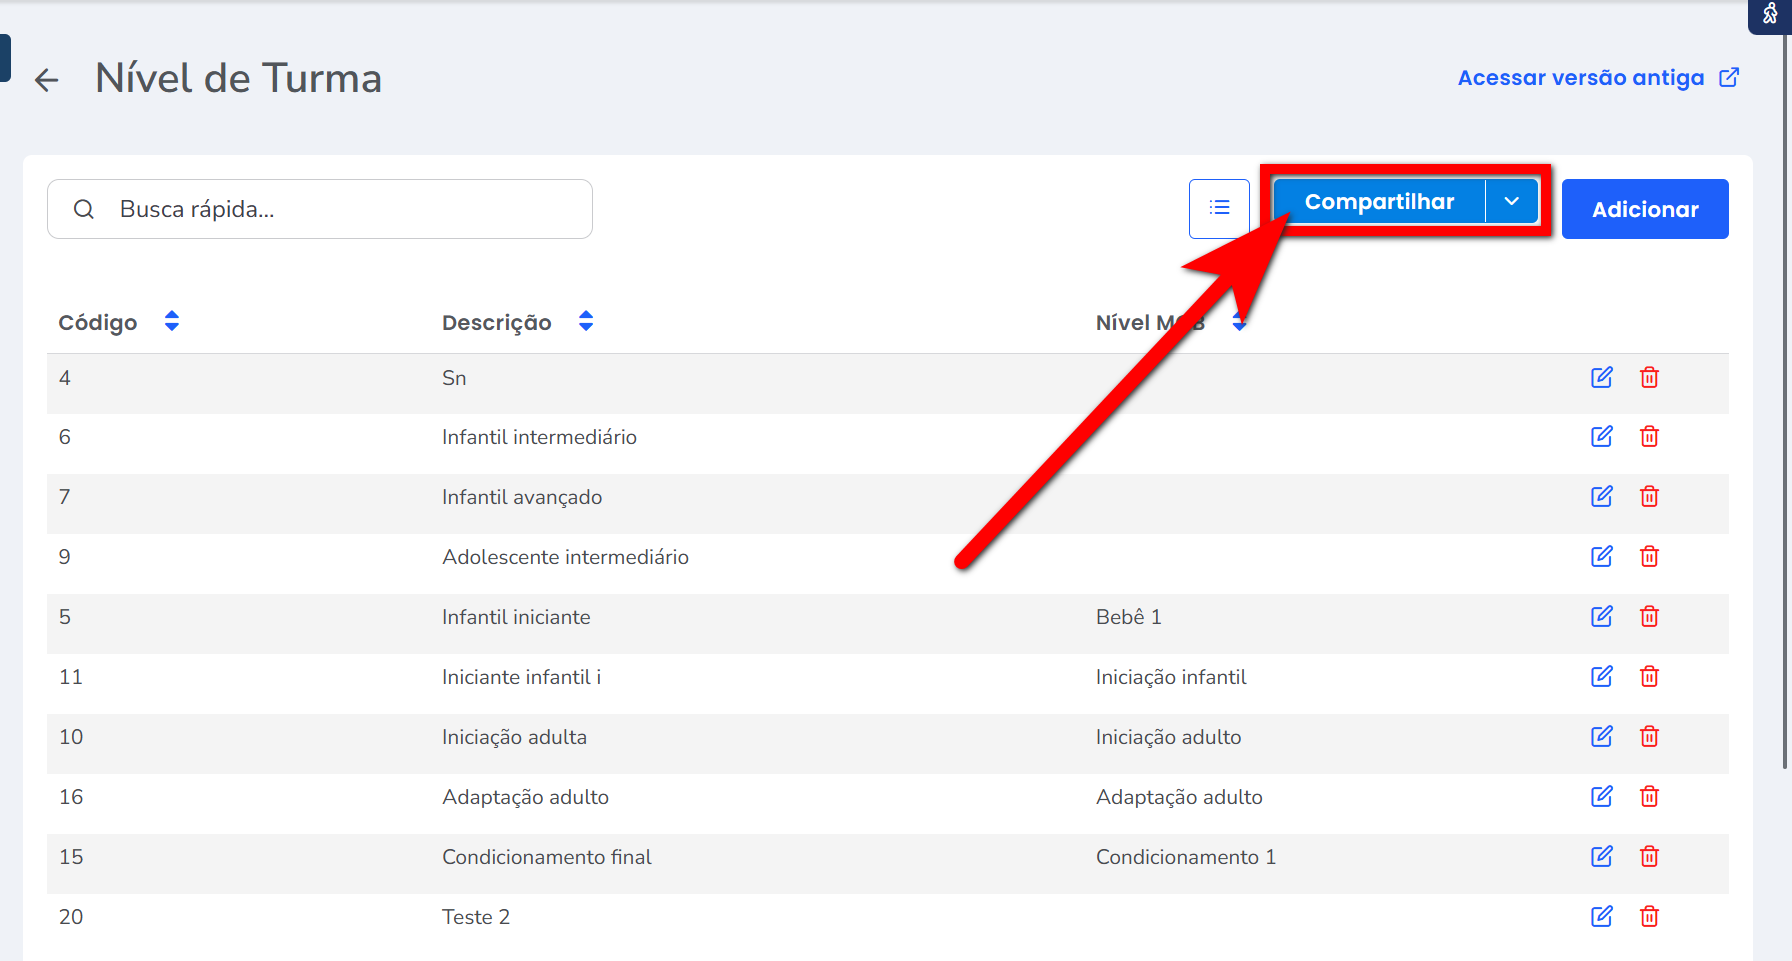Delete the Adolescente intermediário entry

1649,557
